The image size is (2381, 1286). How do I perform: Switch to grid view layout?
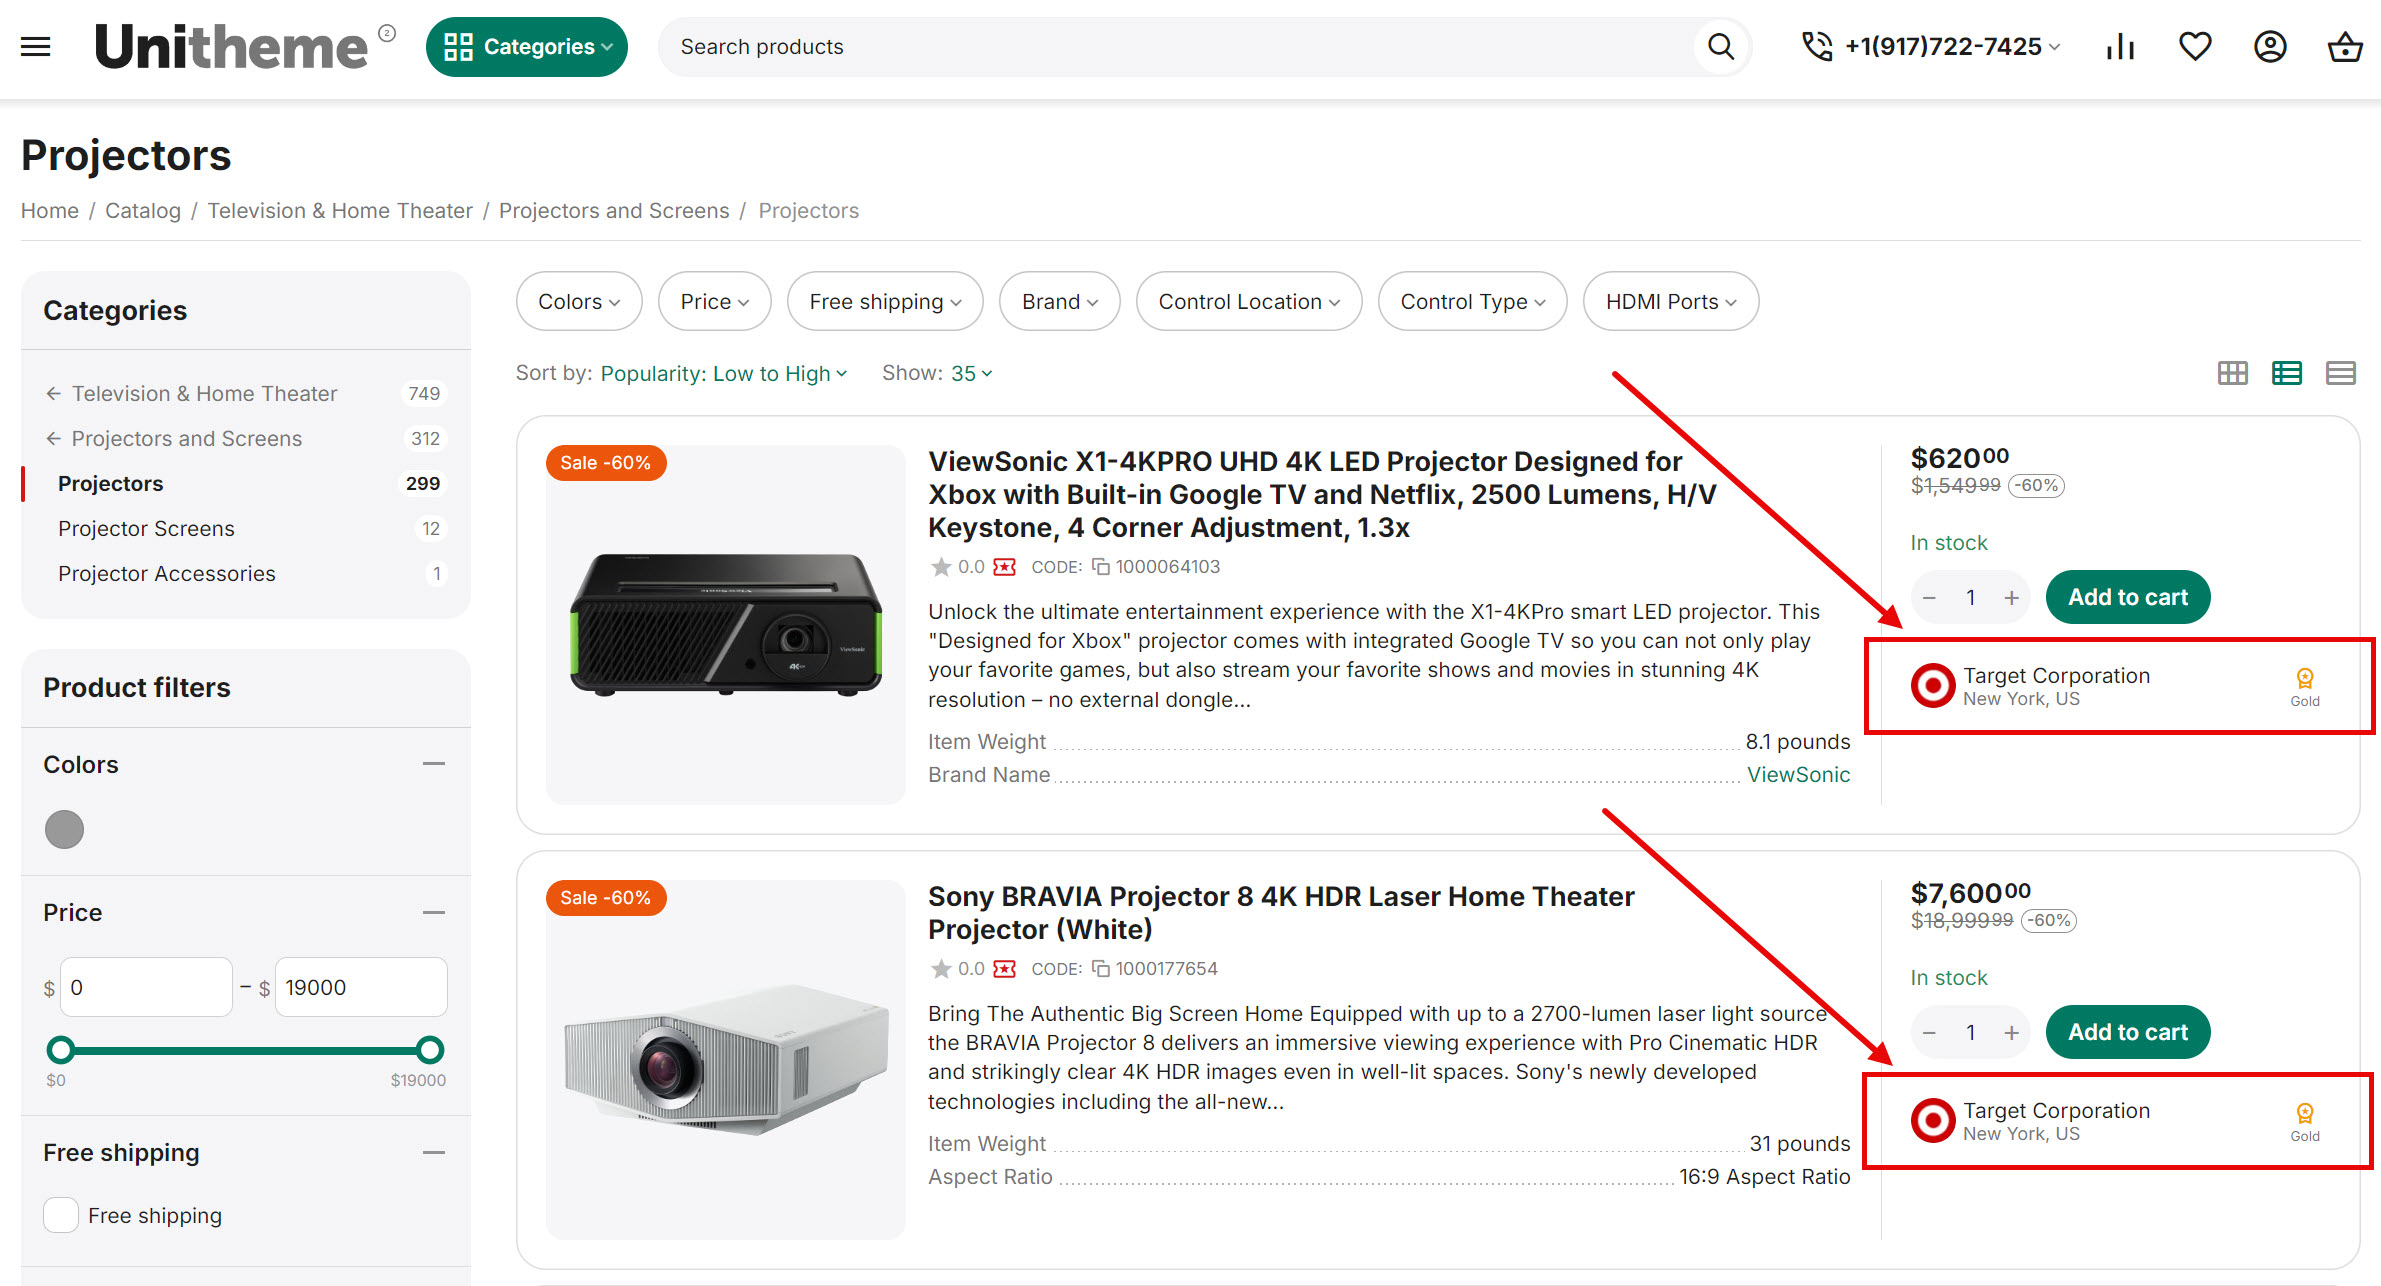[x=2232, y=372]
